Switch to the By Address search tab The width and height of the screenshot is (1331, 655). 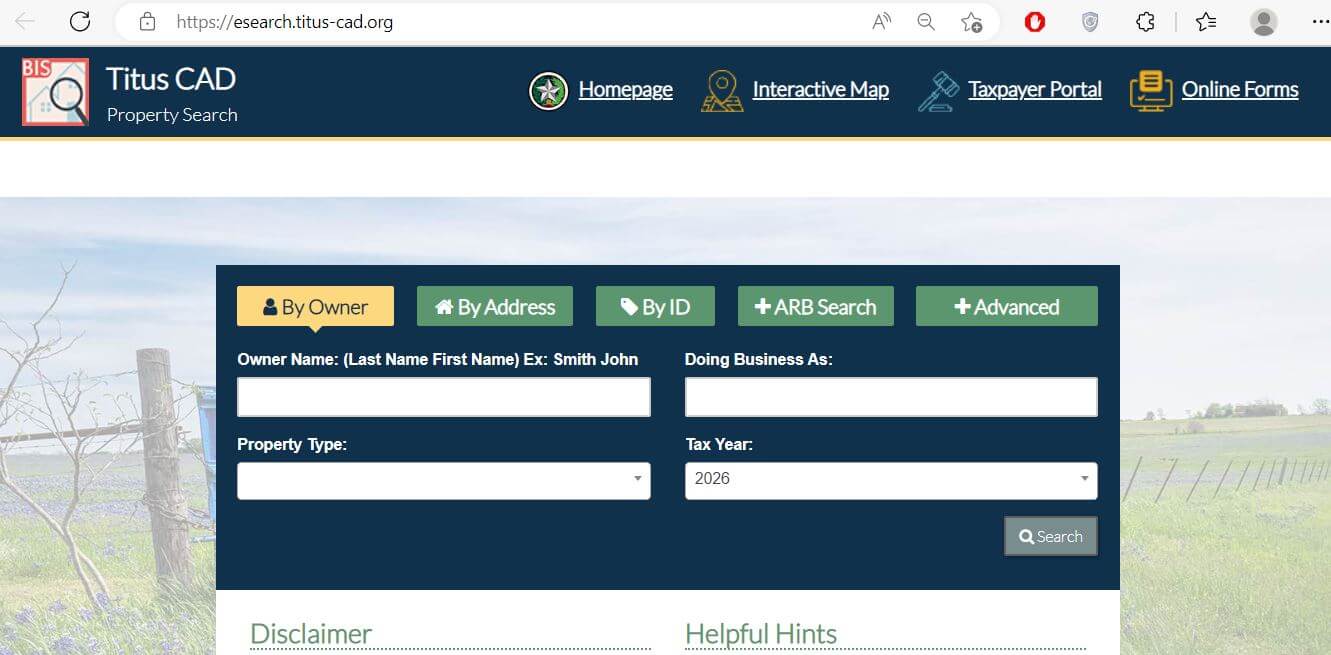coord(495,307)
